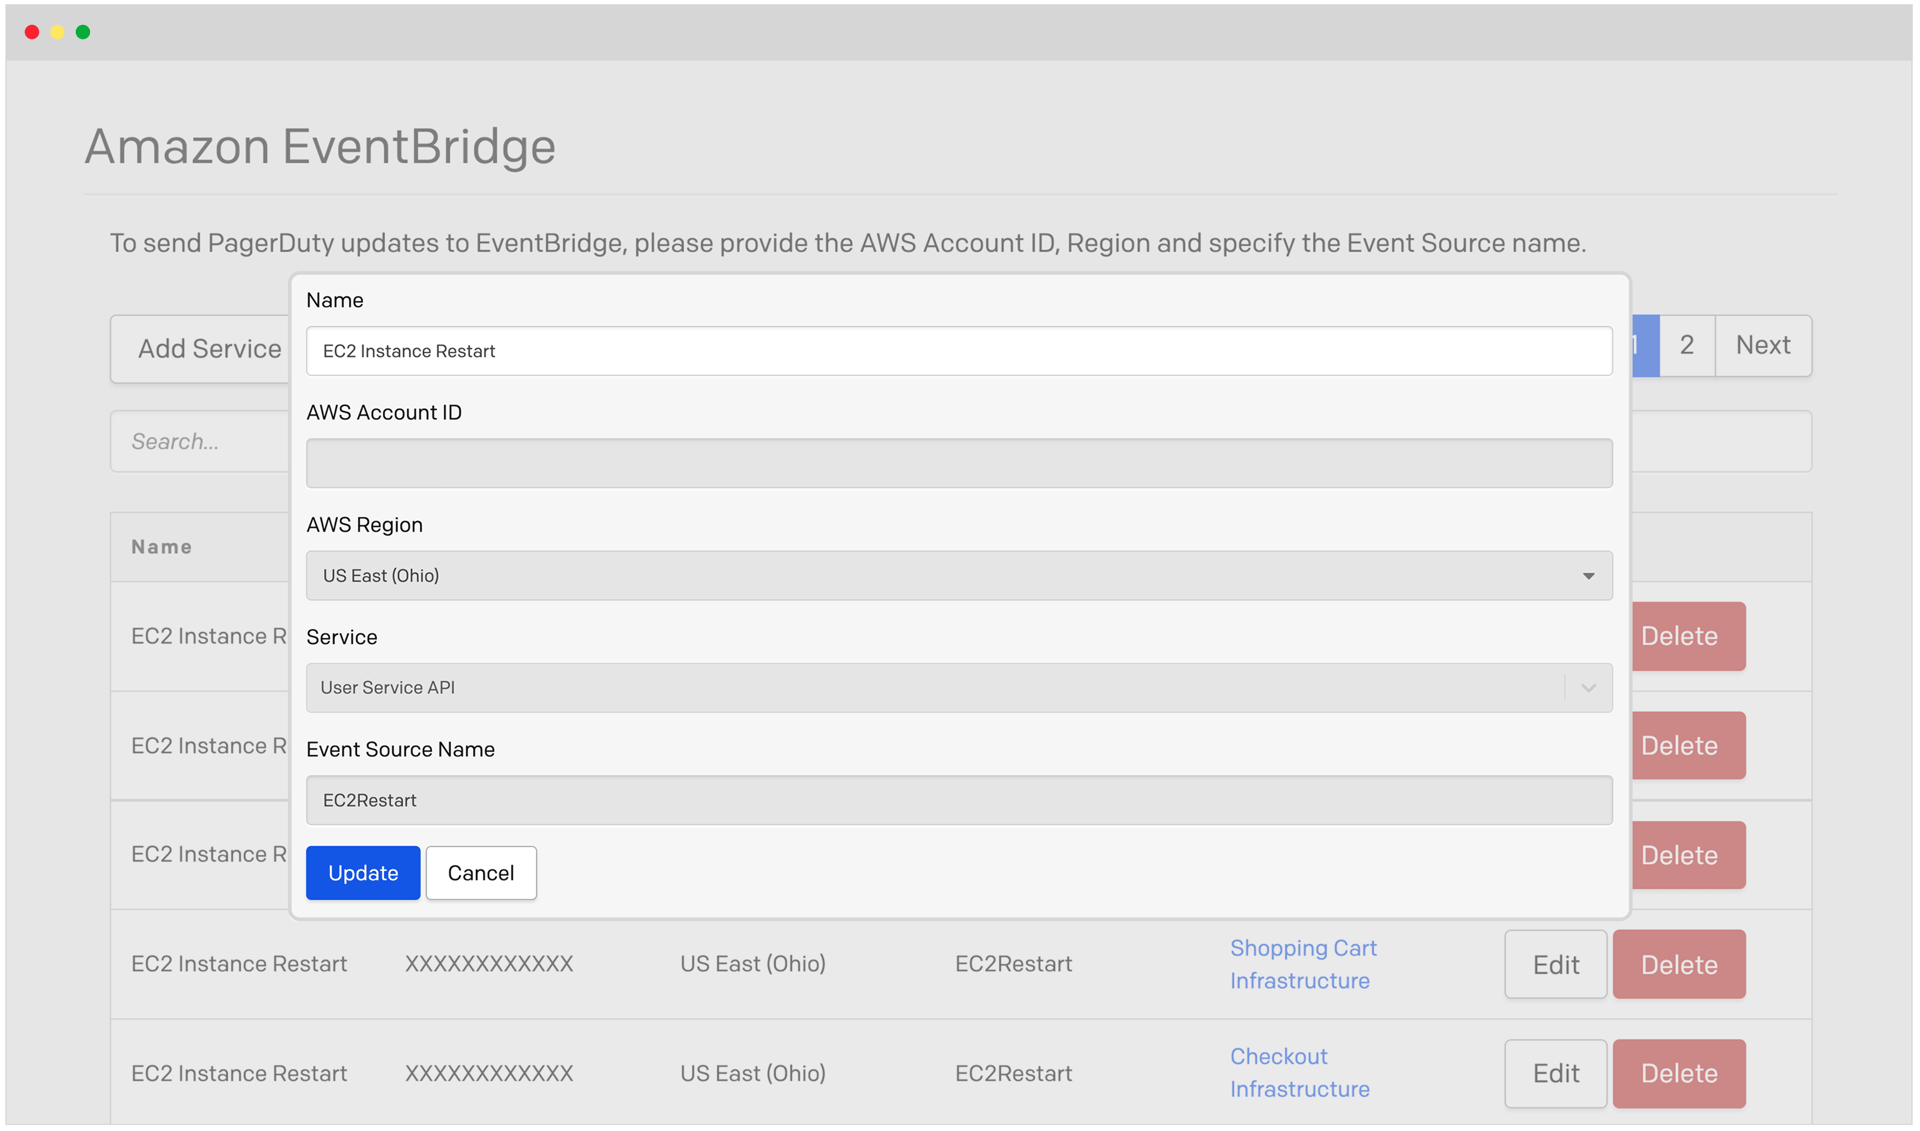Focus the Event Source Name field
The height and width of the screenshot is (1131, 1920).
click(957, 800)
